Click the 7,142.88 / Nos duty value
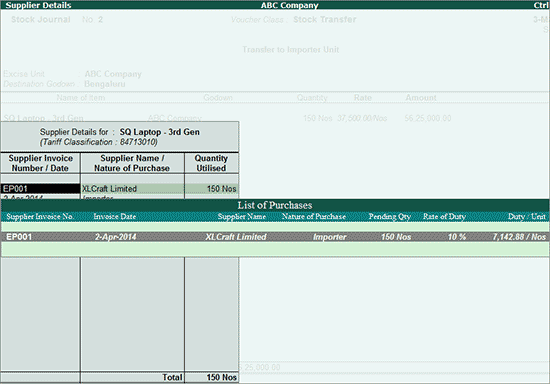Screen dimensions: 550x384 point(519,237)
